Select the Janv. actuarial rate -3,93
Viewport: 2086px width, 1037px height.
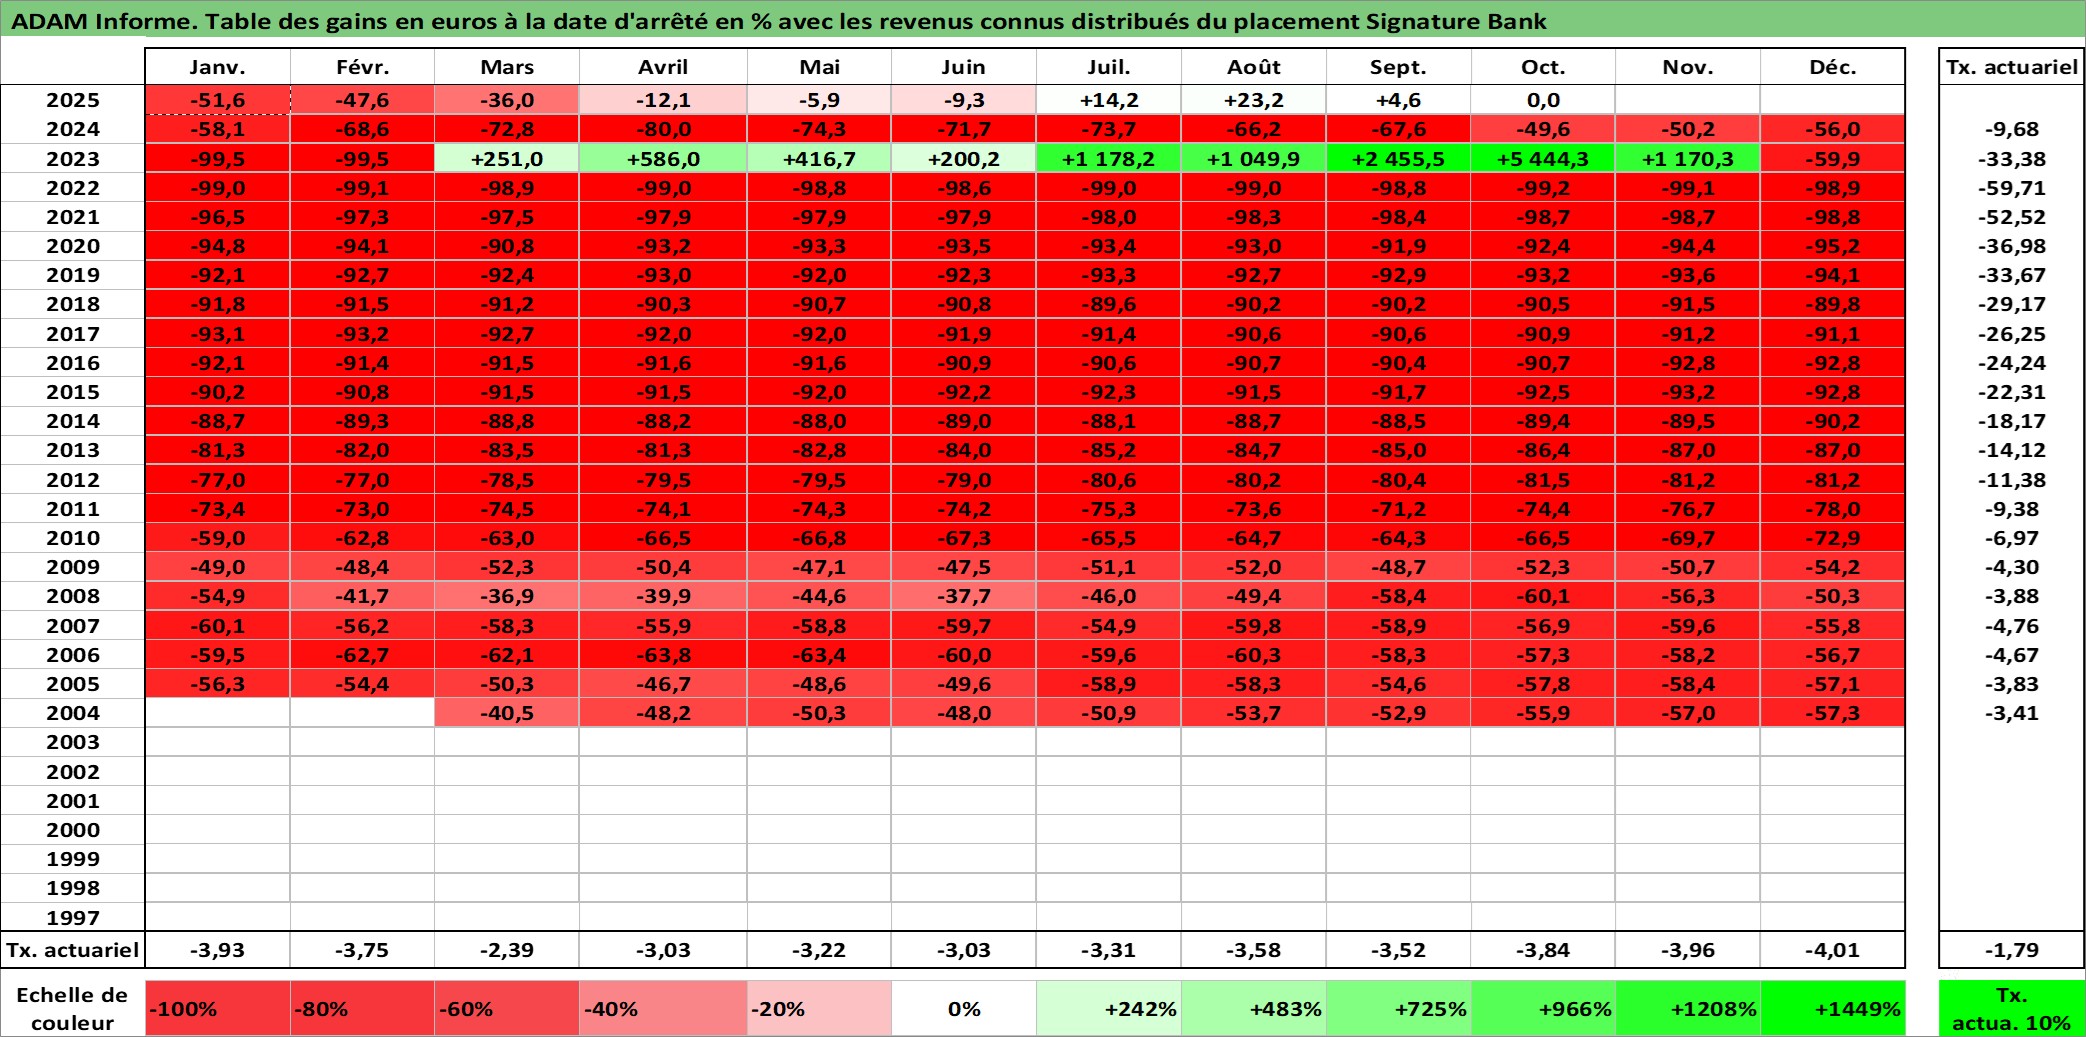pos(217,950)
